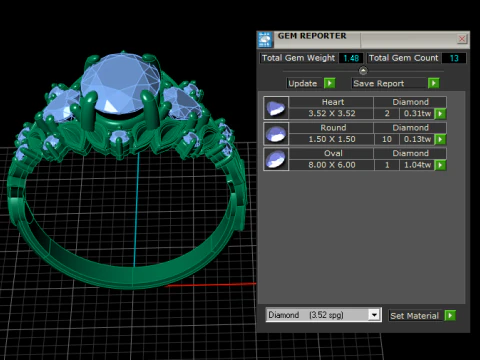Click the 0.31tw weight cell
This screenshot has width=480, height=360.
[x=417, y=113]
